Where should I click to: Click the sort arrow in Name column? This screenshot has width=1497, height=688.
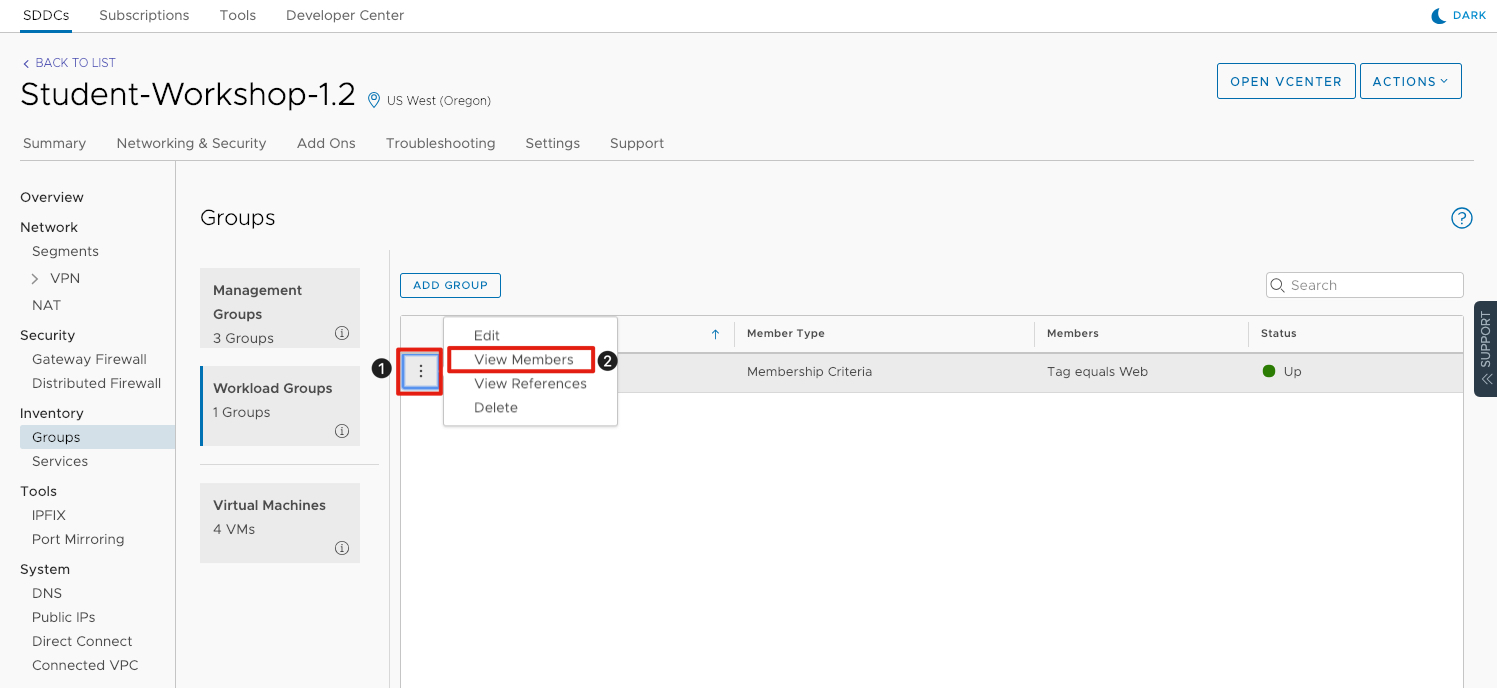[715, 334]
